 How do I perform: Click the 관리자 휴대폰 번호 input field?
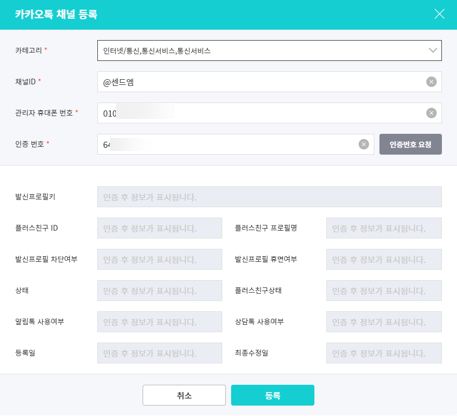point(269,113)
